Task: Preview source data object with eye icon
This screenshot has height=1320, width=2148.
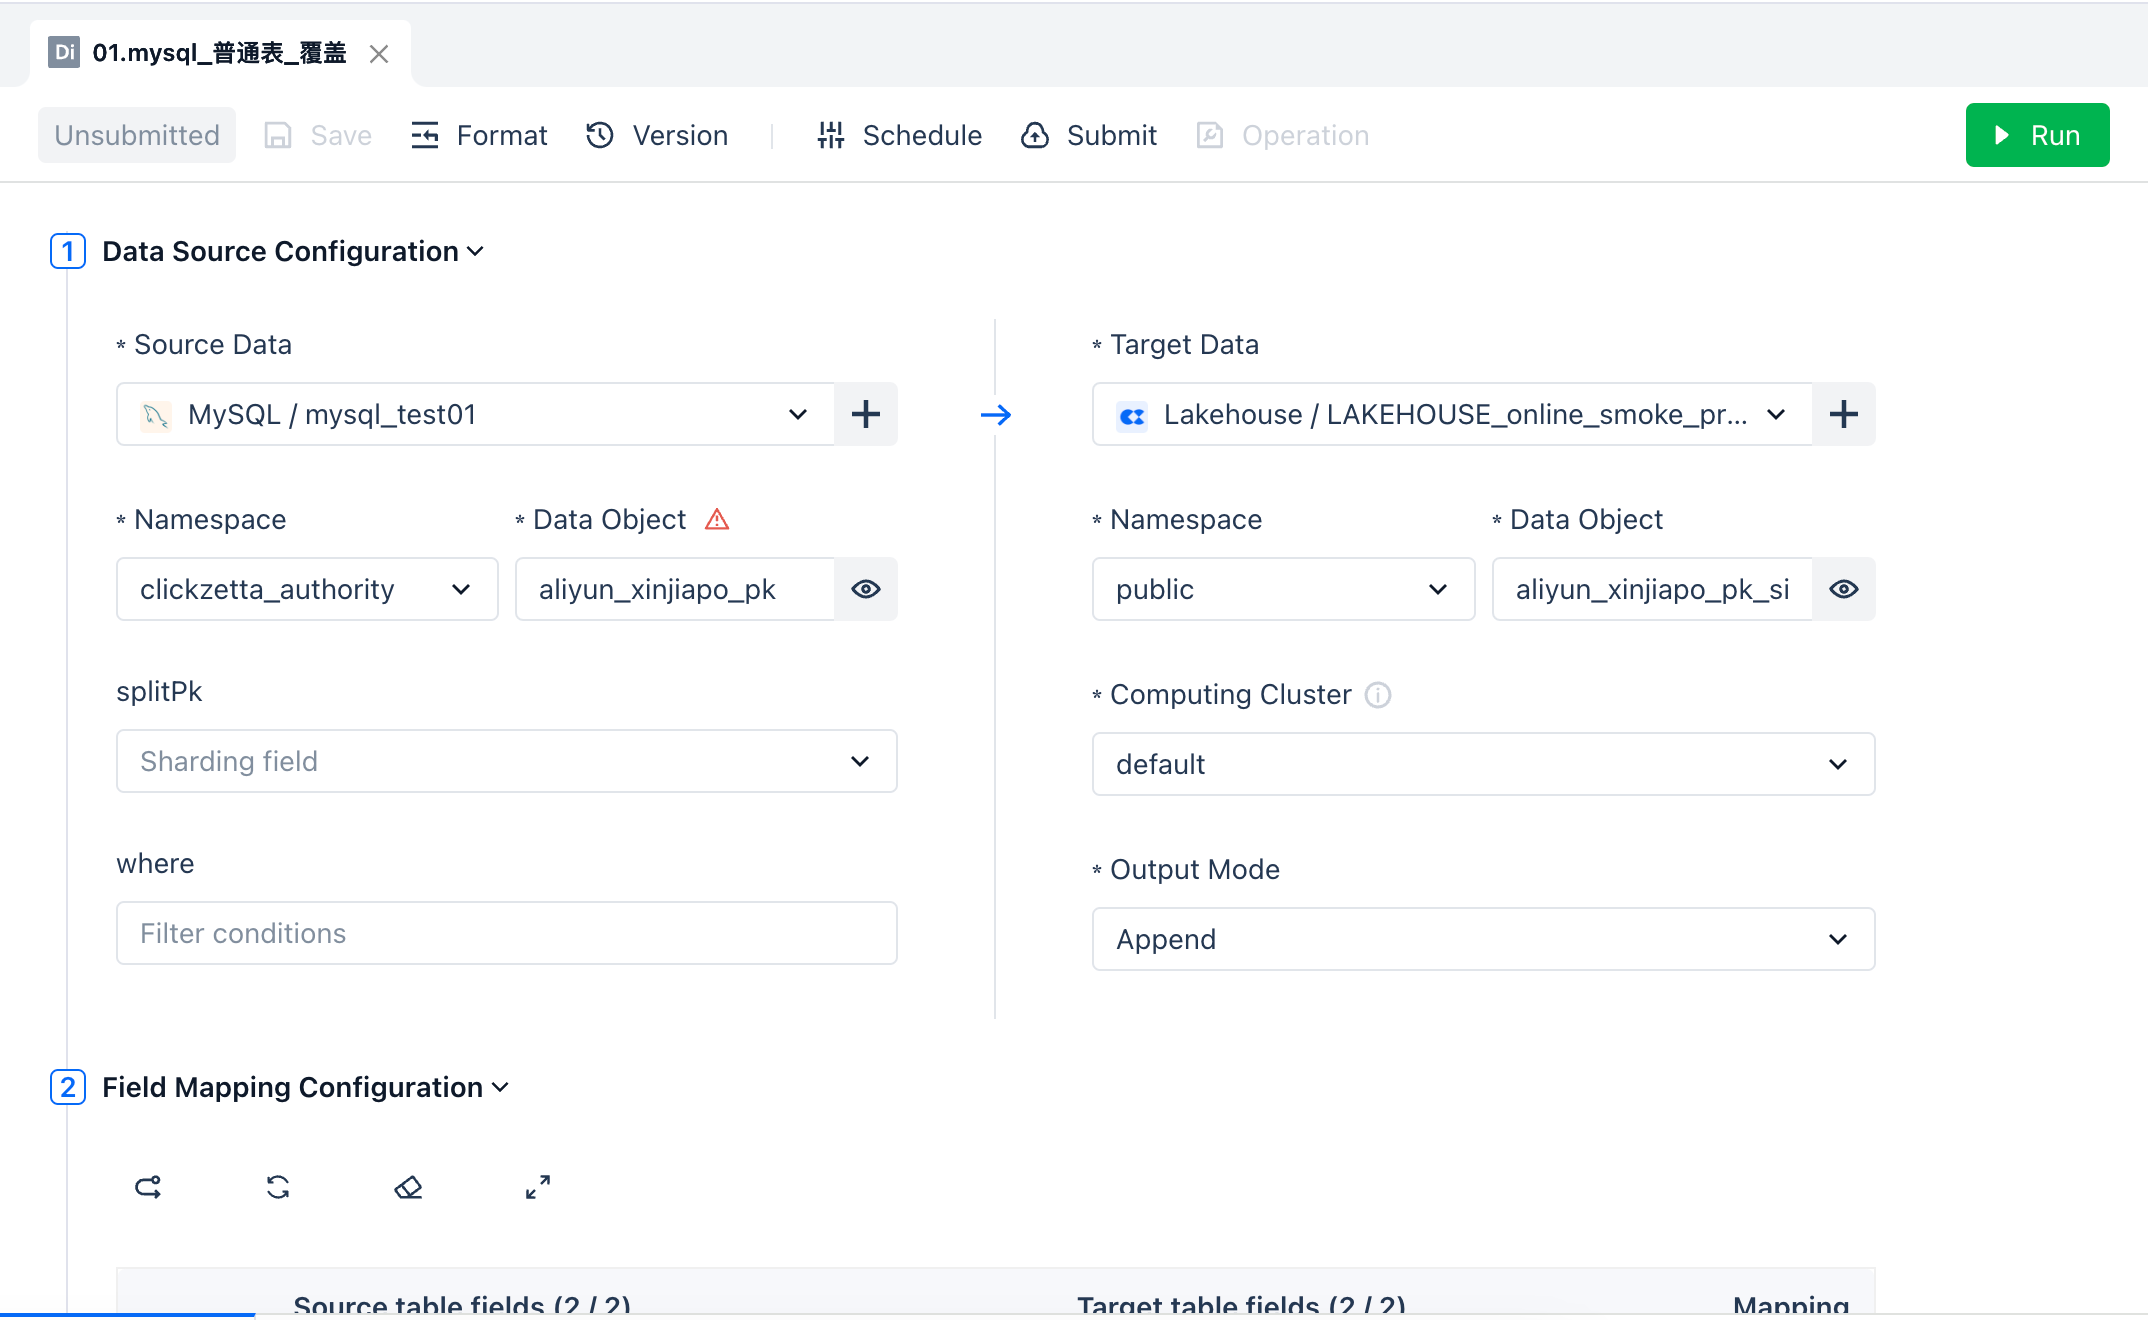Action: [x=865, y=589]
